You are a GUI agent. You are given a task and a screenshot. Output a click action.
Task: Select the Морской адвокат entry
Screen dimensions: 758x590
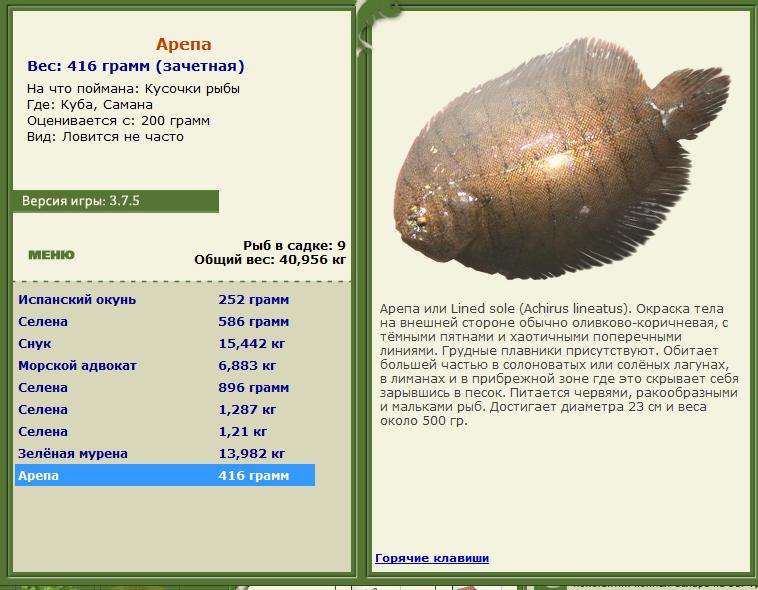tap(165, 366)
